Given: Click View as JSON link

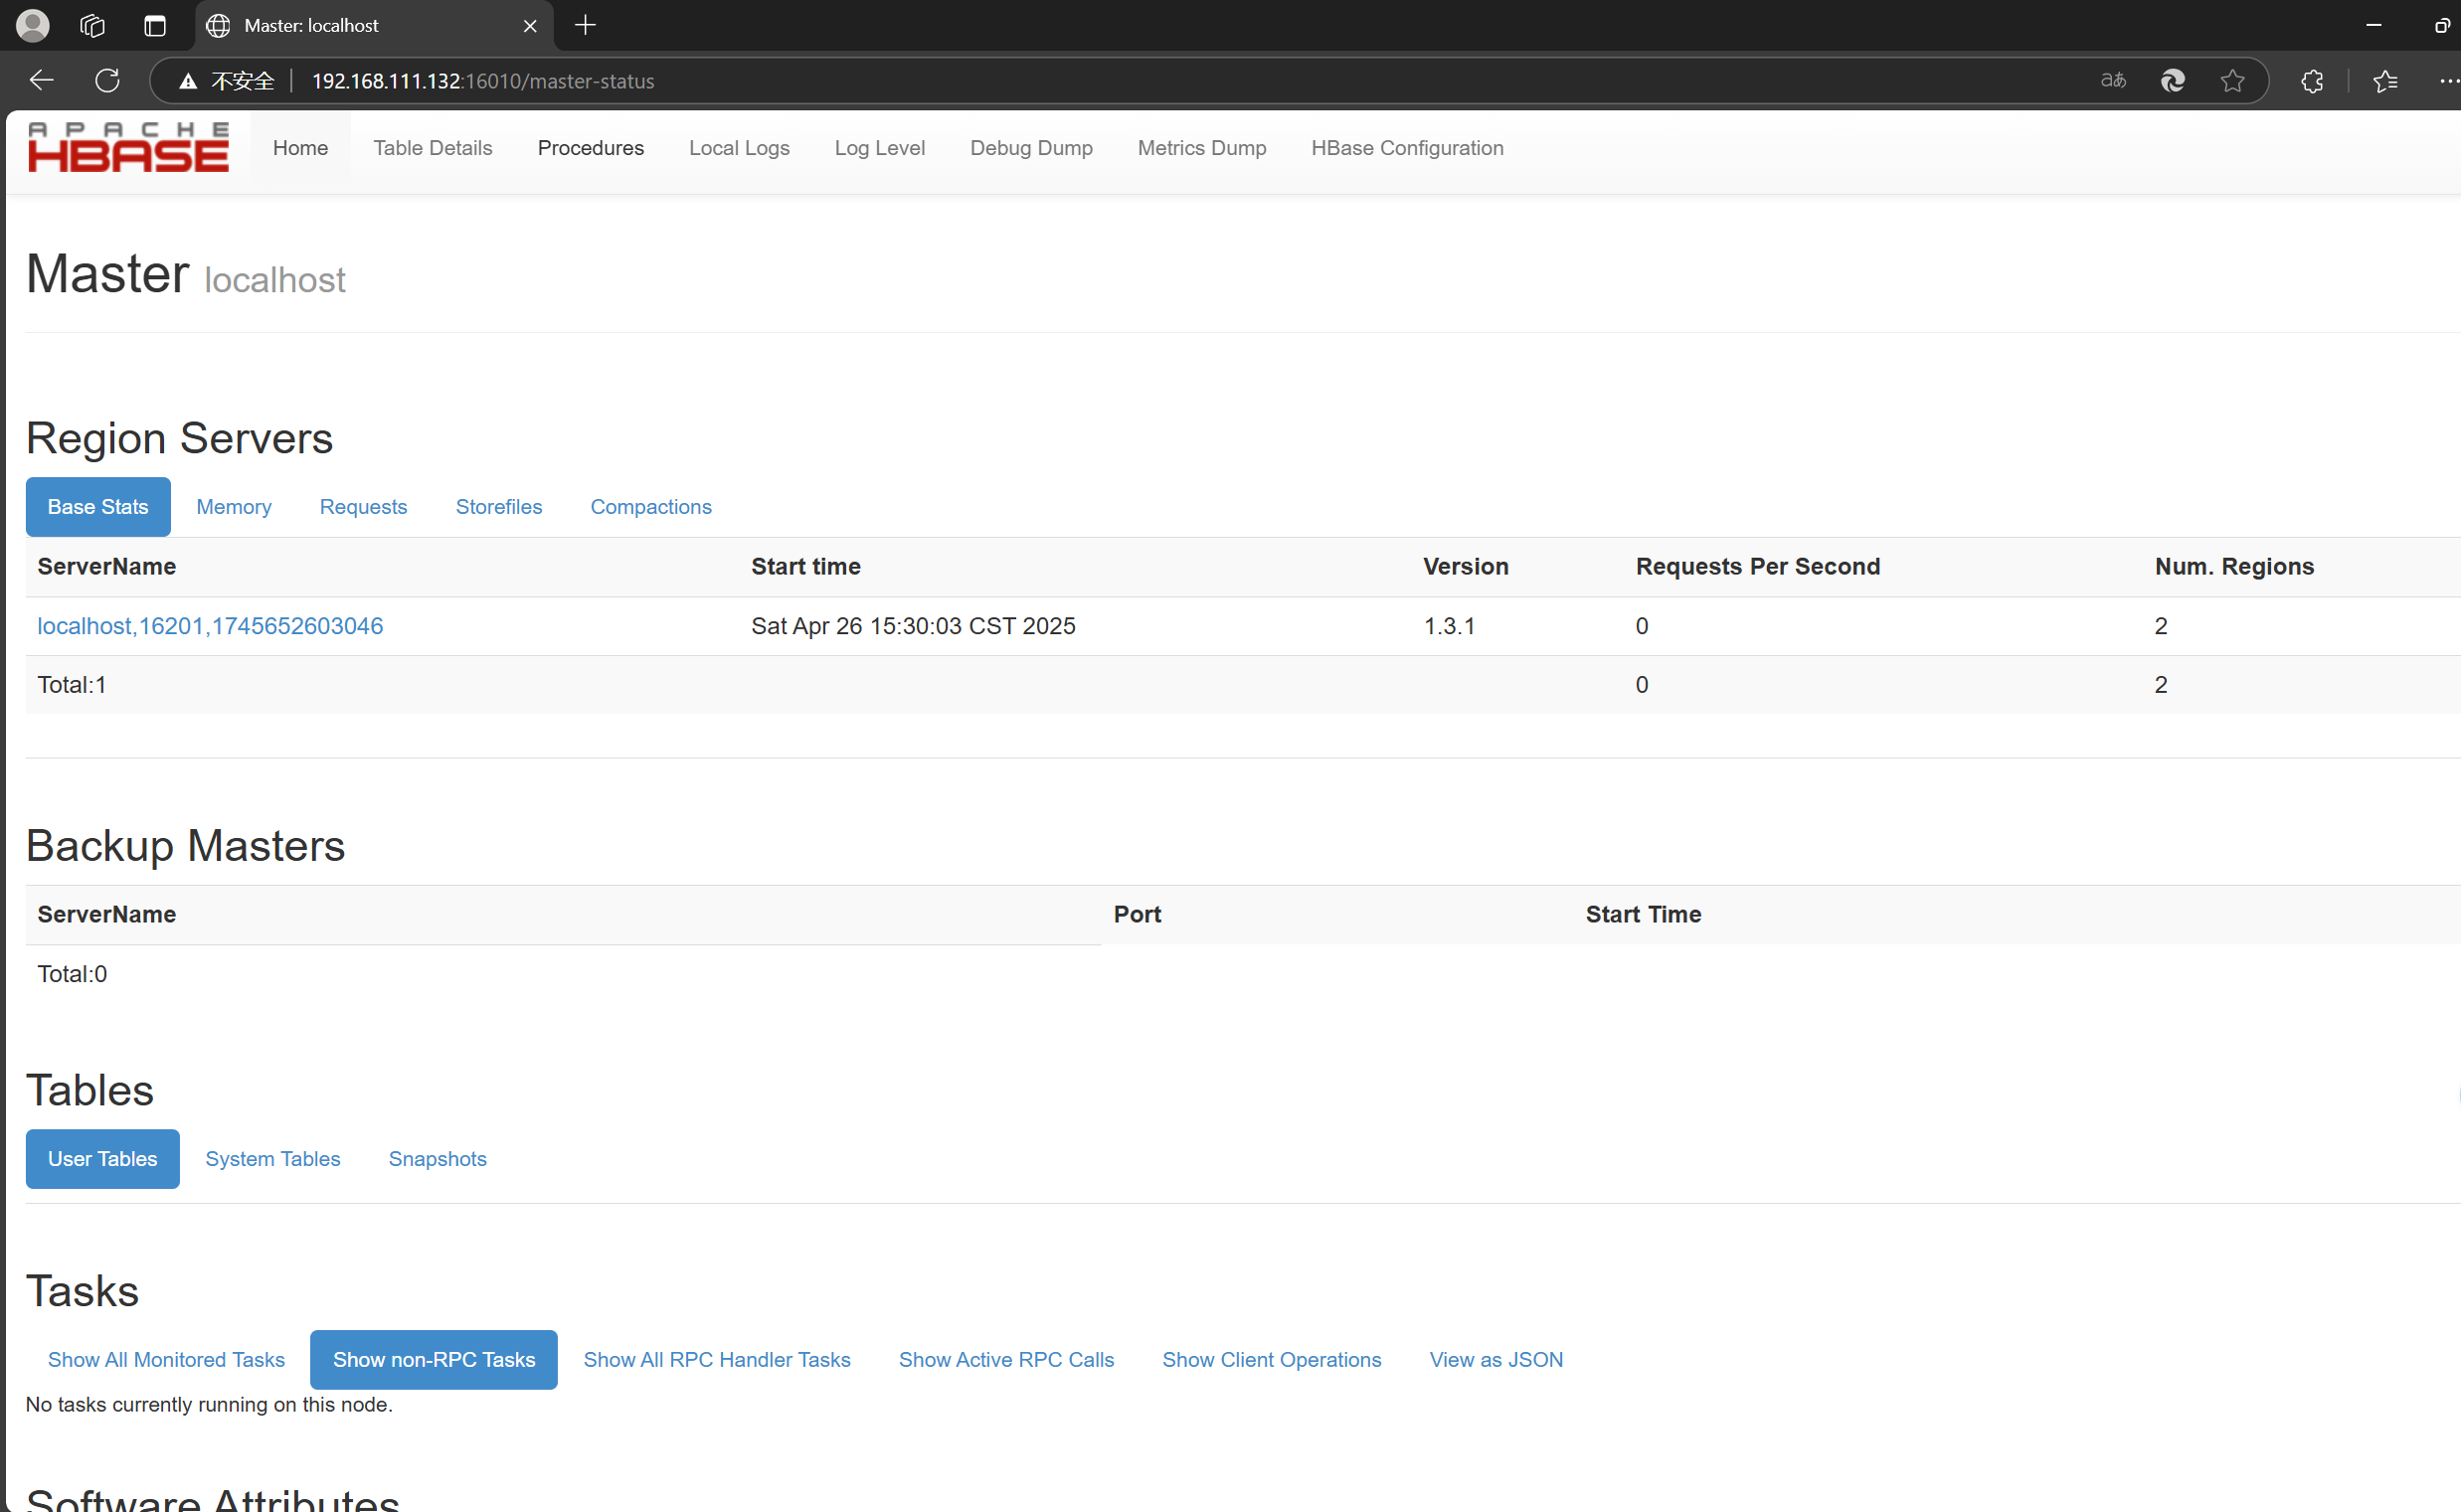Looking at the screenshot, I should point(1495,1360).
